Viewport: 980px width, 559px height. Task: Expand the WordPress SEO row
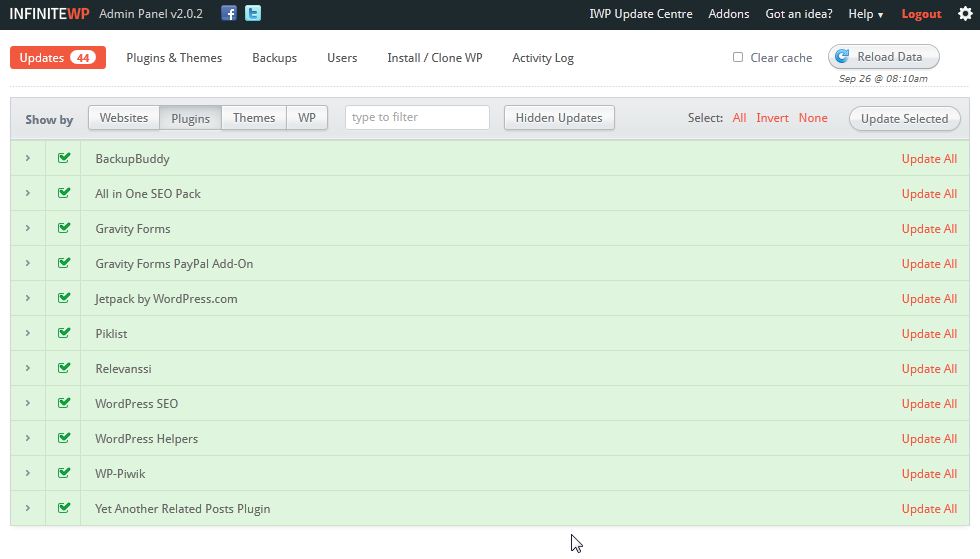coord(28,403)
